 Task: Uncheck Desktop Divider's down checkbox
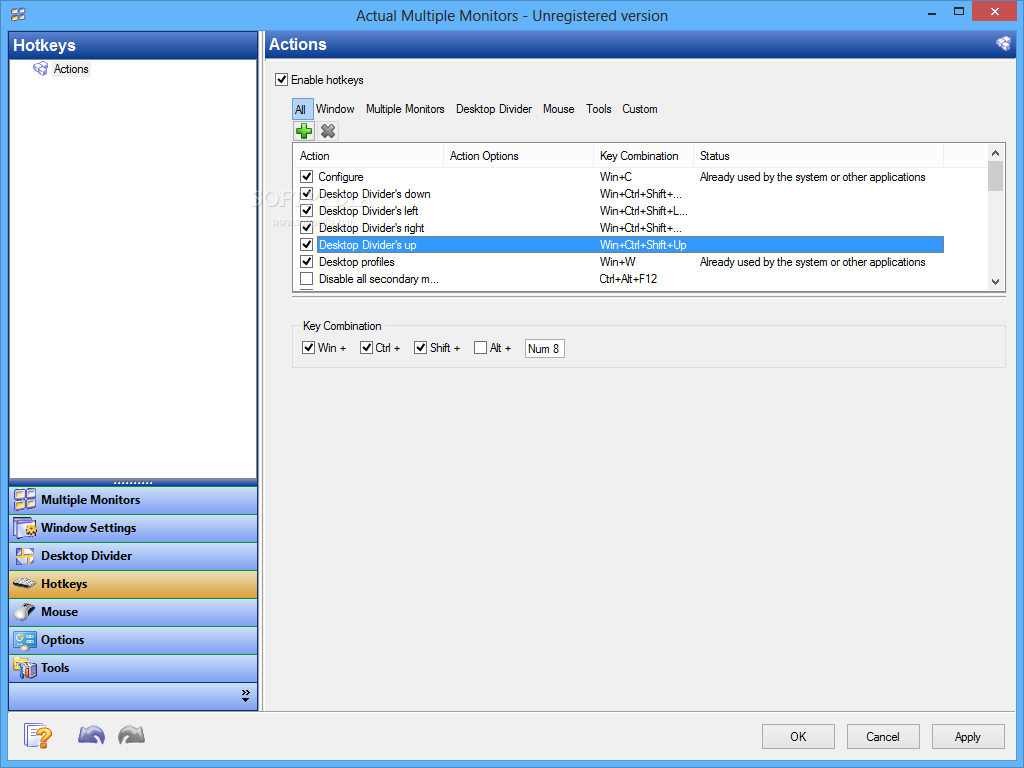click(306, 193)
